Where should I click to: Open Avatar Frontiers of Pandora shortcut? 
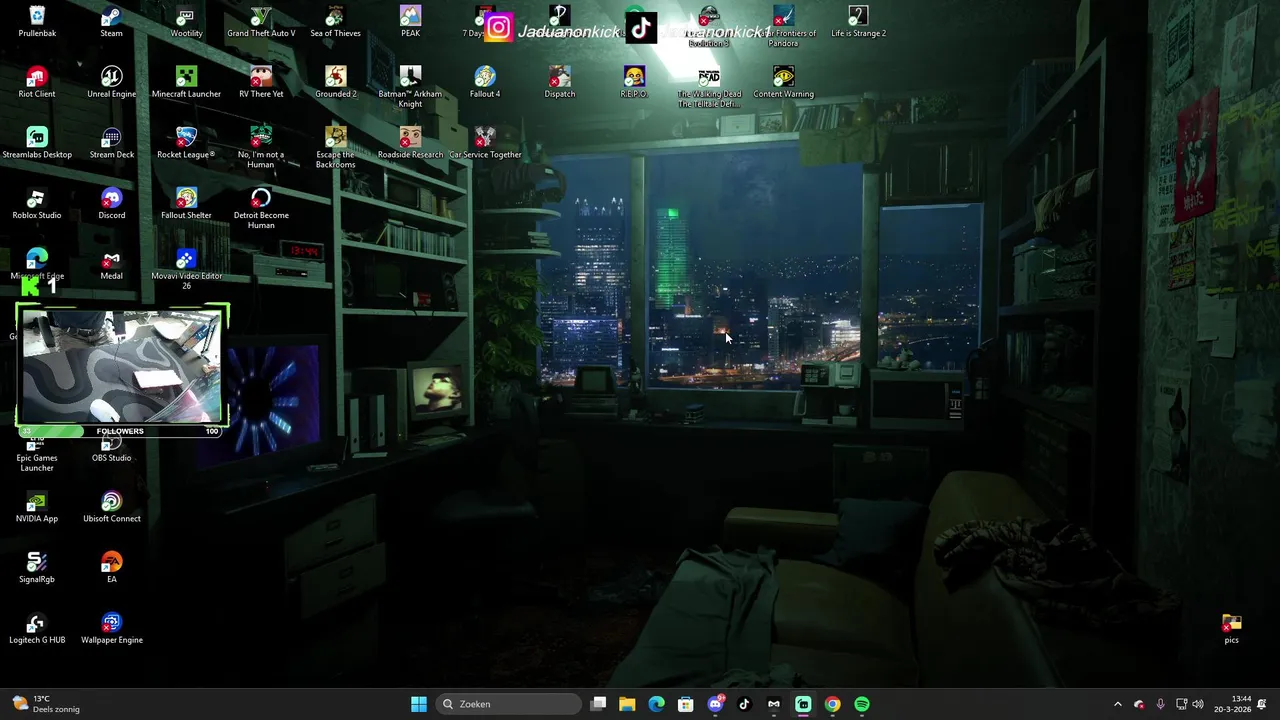(x=783, y=27)
